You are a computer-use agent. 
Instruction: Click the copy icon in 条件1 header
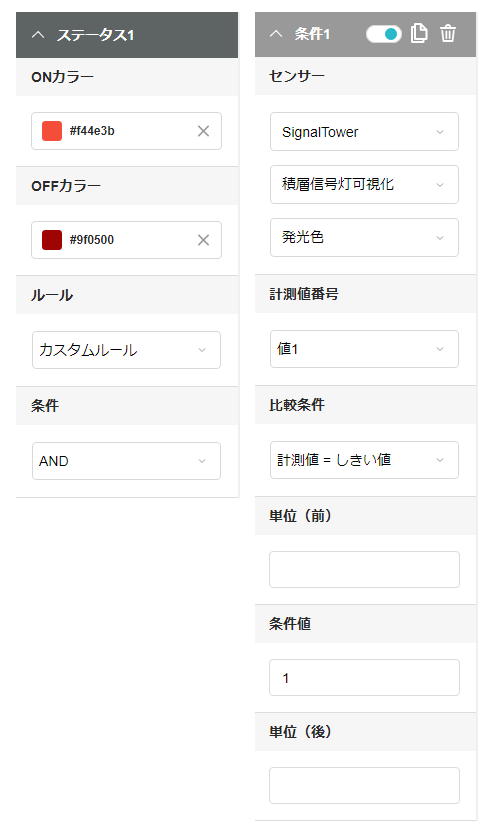pyautogui.click(x=419, y=33)
